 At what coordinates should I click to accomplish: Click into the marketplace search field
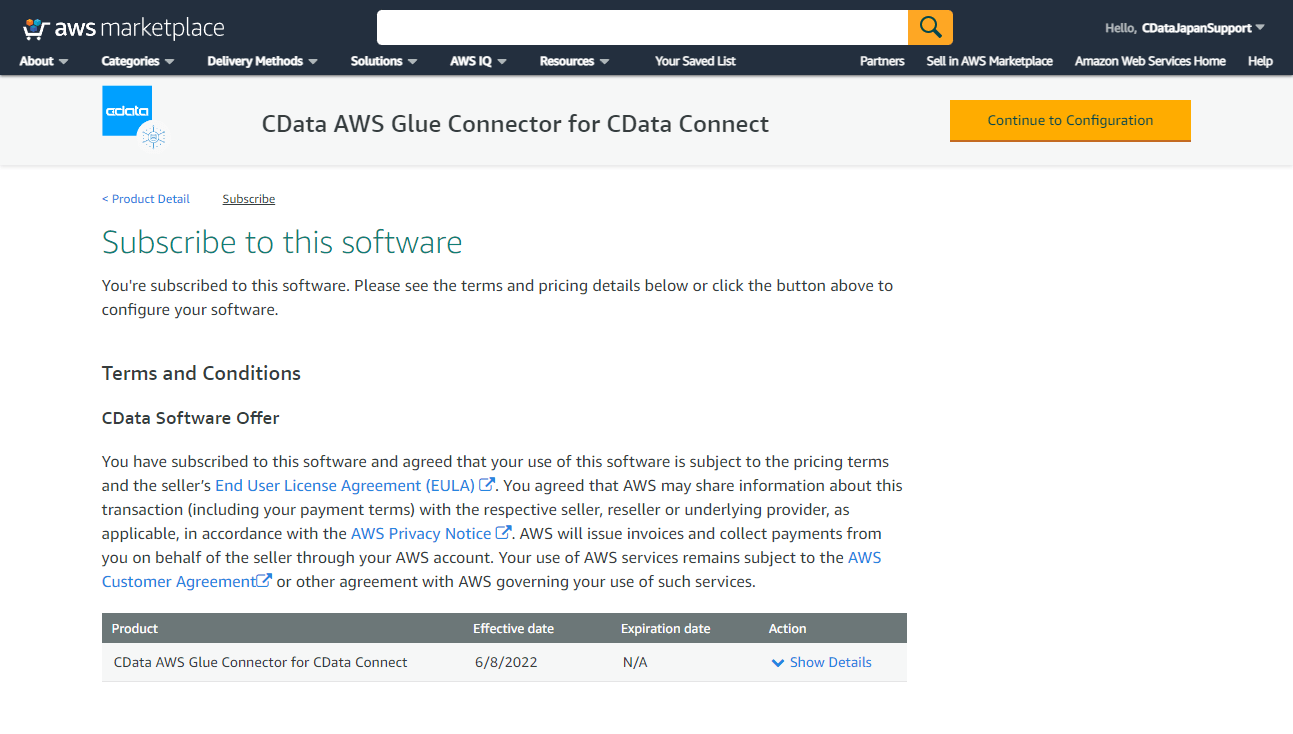pos(642,27)
